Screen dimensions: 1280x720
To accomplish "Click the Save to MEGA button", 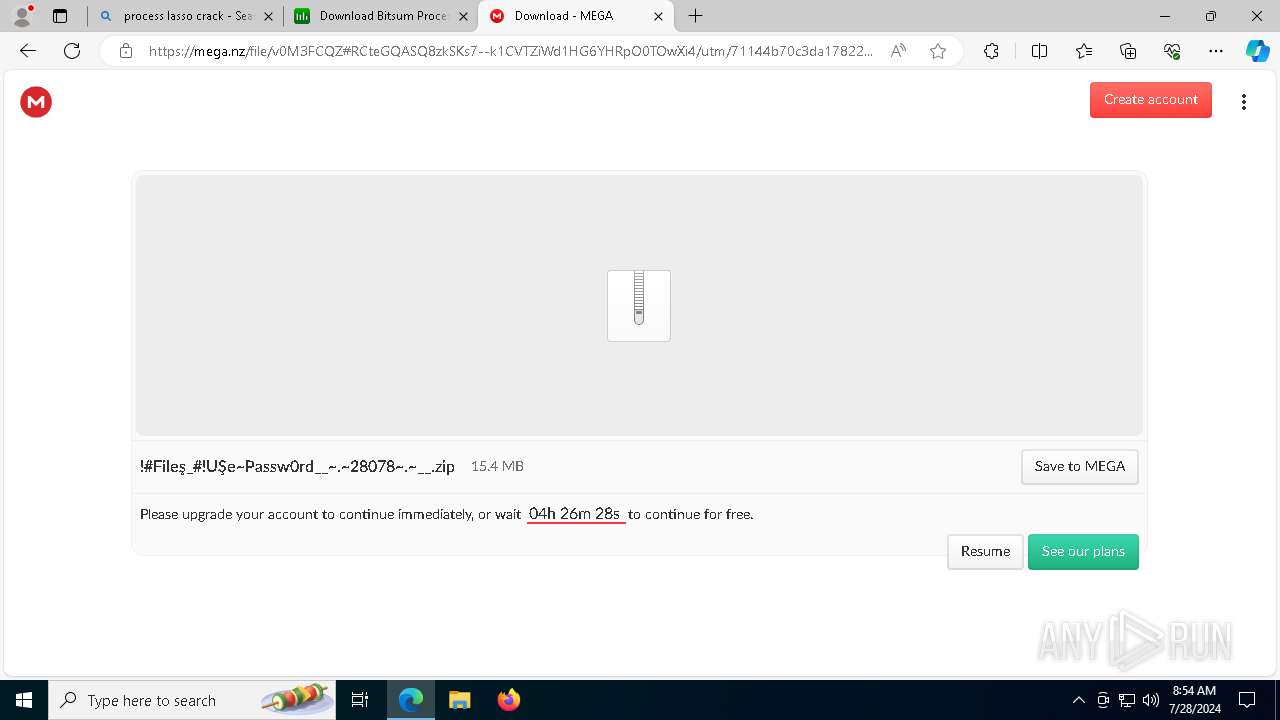I will [x=1079, y=467].
